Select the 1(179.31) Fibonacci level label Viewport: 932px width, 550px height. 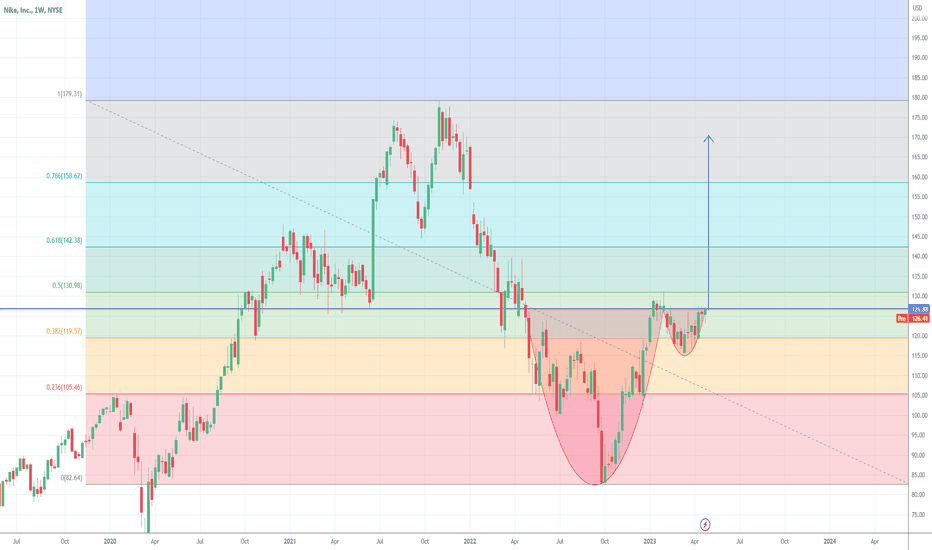pos(70,94)
